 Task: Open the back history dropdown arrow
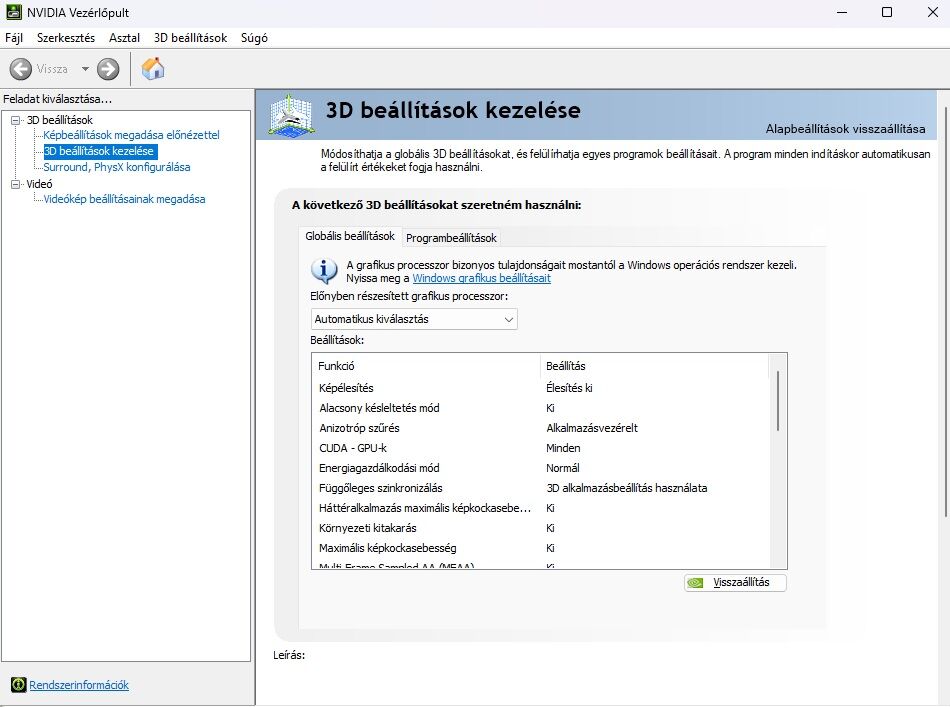pyautogui.click(x=85, y=69)
